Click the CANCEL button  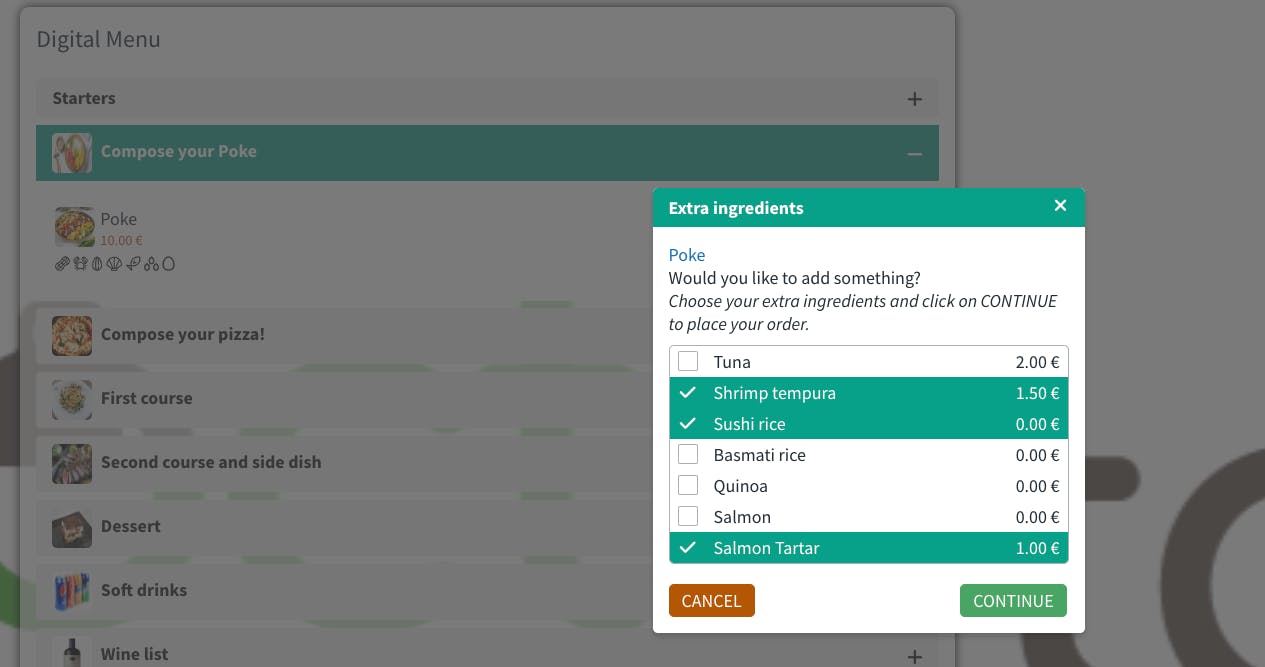pyautogui.click(x=711, y=600)
